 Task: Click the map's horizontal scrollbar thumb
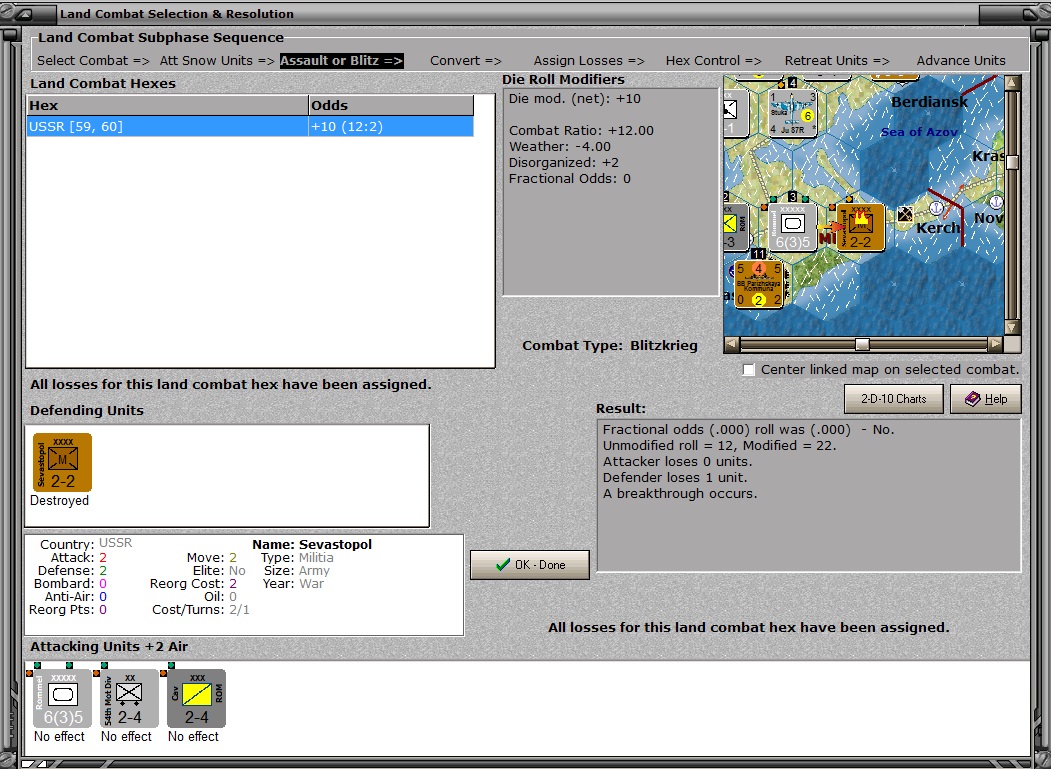pyautogui.click(x=863, y=345)
